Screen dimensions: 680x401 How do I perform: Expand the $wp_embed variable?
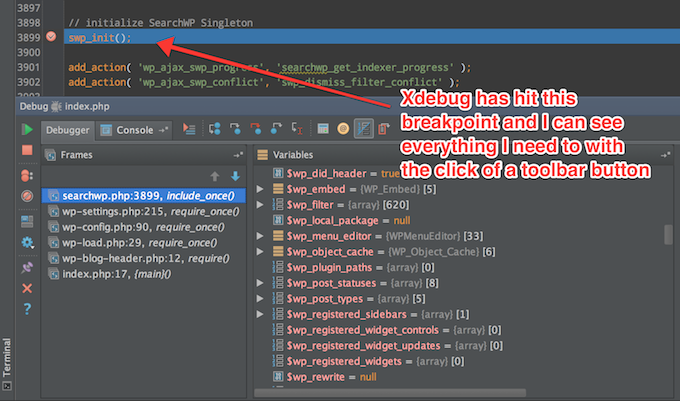pyautogui.click(x=260, y=189)
